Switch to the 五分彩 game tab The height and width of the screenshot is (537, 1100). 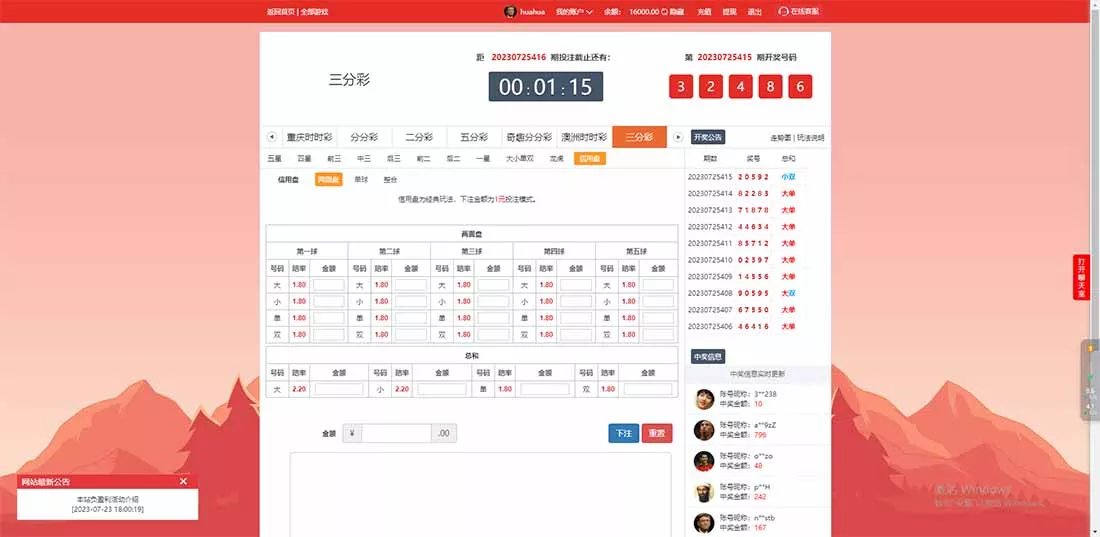[x=474, y=137]
